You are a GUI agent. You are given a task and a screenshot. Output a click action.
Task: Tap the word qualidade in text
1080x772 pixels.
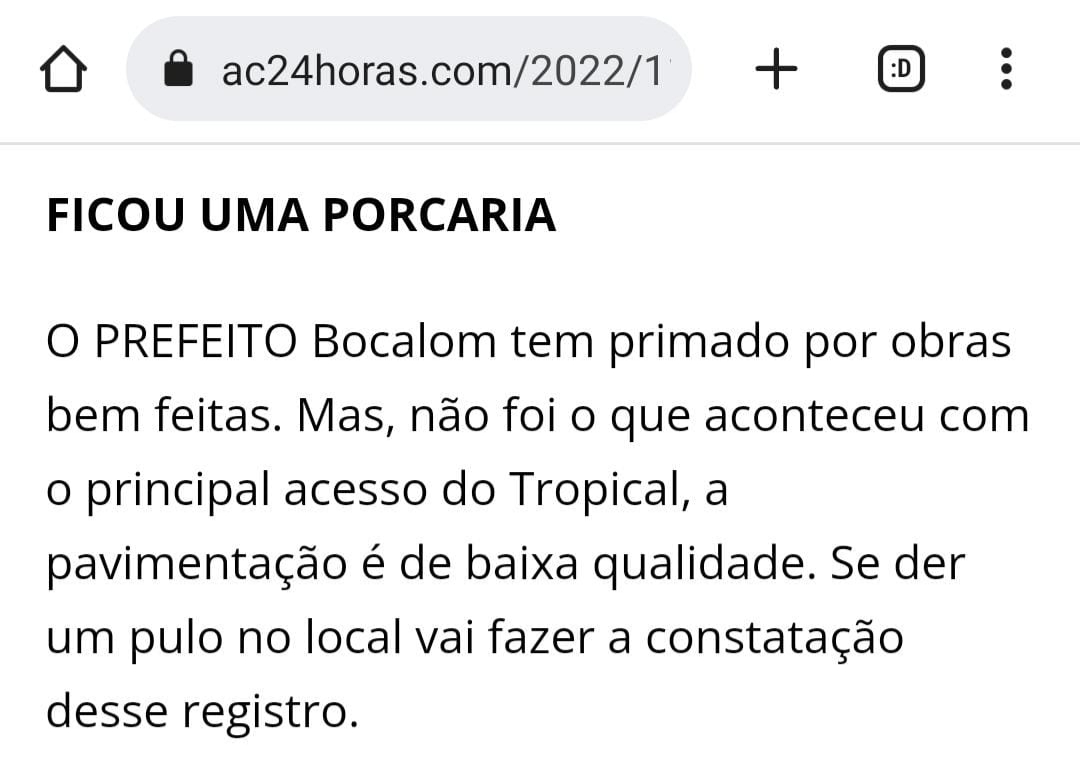[699, 565]
